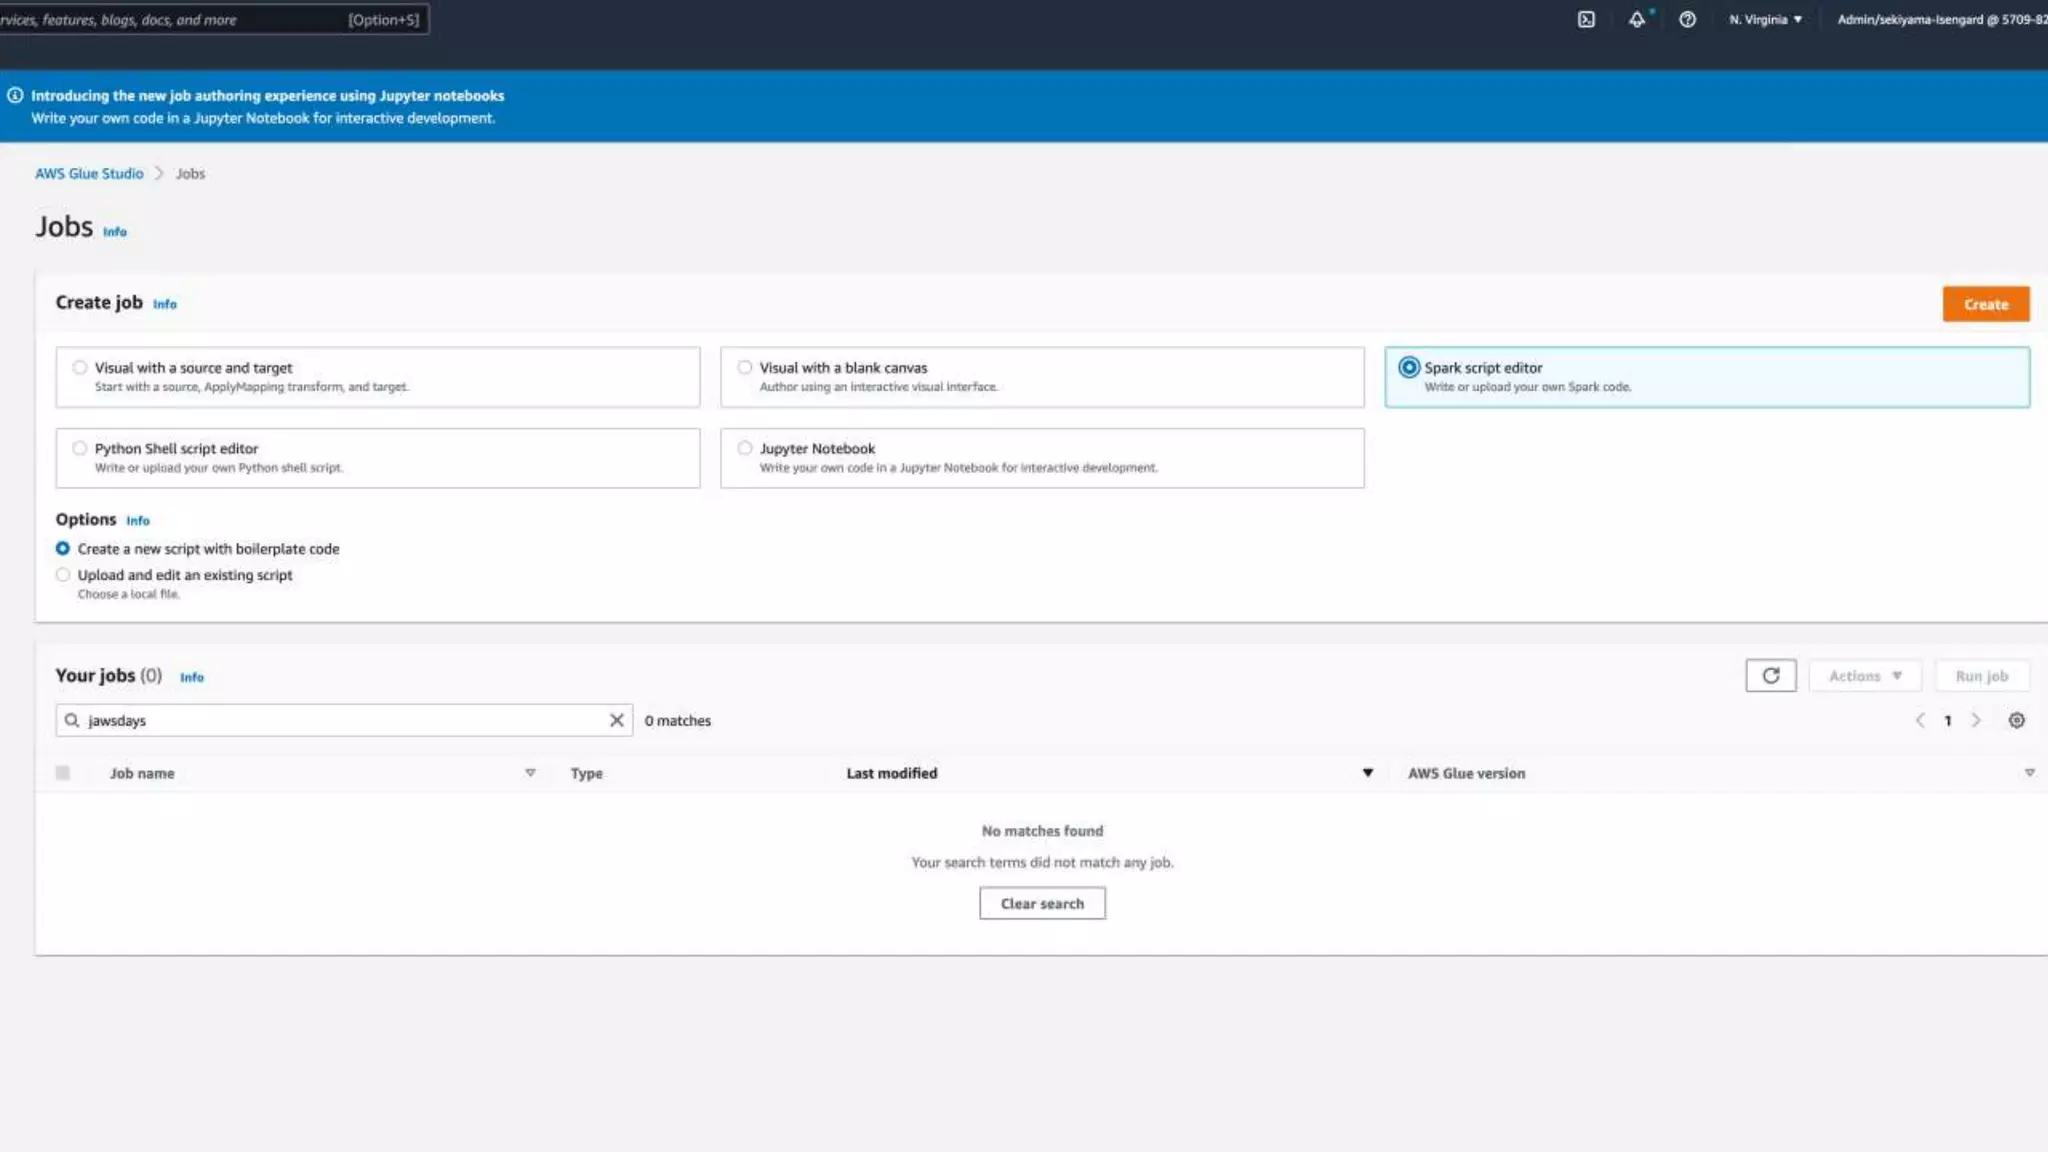The width and height of the screenshot is (2048, 1152).
Task: Go to previous page of jobs
Action: pos(1920,720)
